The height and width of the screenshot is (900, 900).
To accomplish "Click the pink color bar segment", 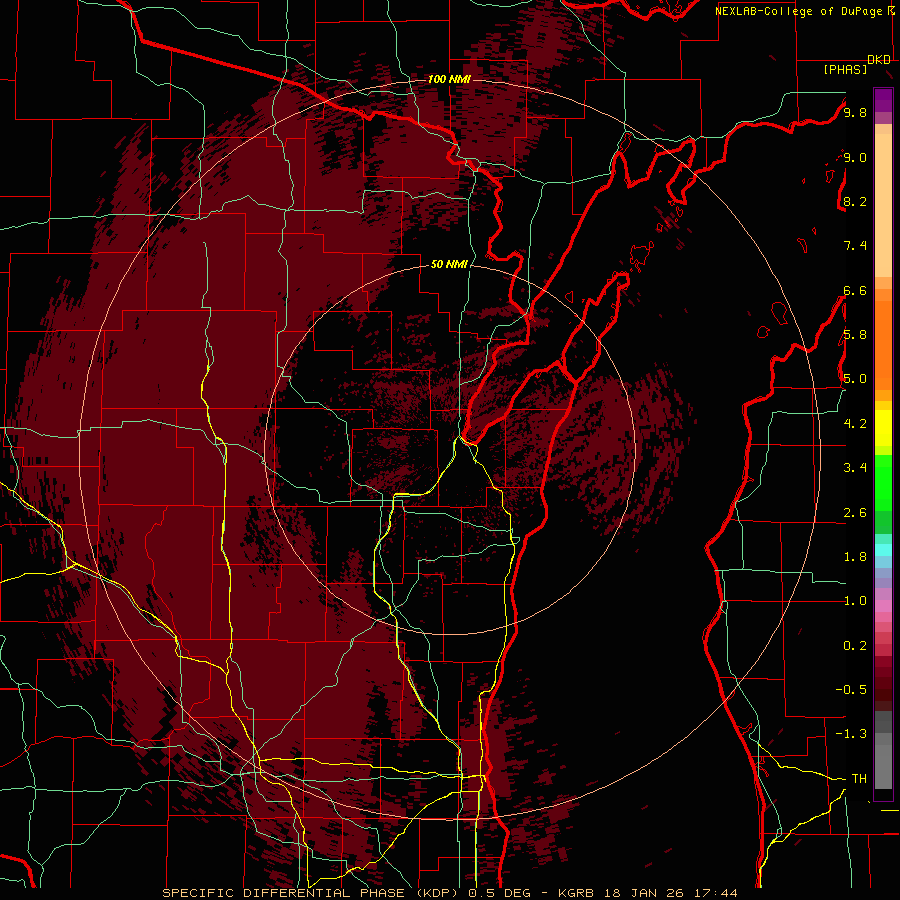I will [883, 606].
